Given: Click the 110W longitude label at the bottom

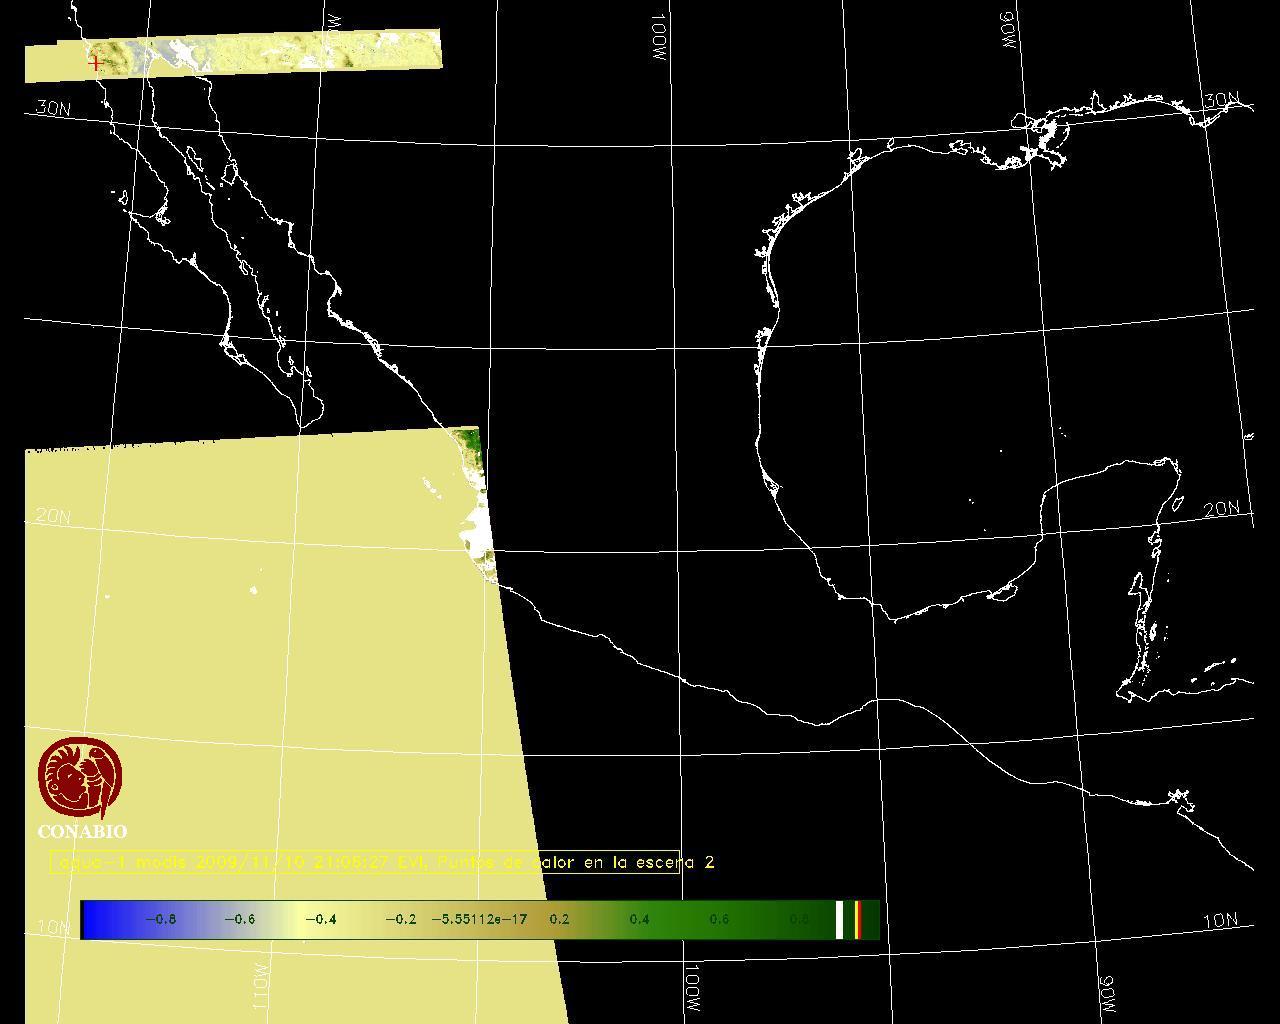Looking at the screenshot, I should pyautogui.click(x=260, y=986).
